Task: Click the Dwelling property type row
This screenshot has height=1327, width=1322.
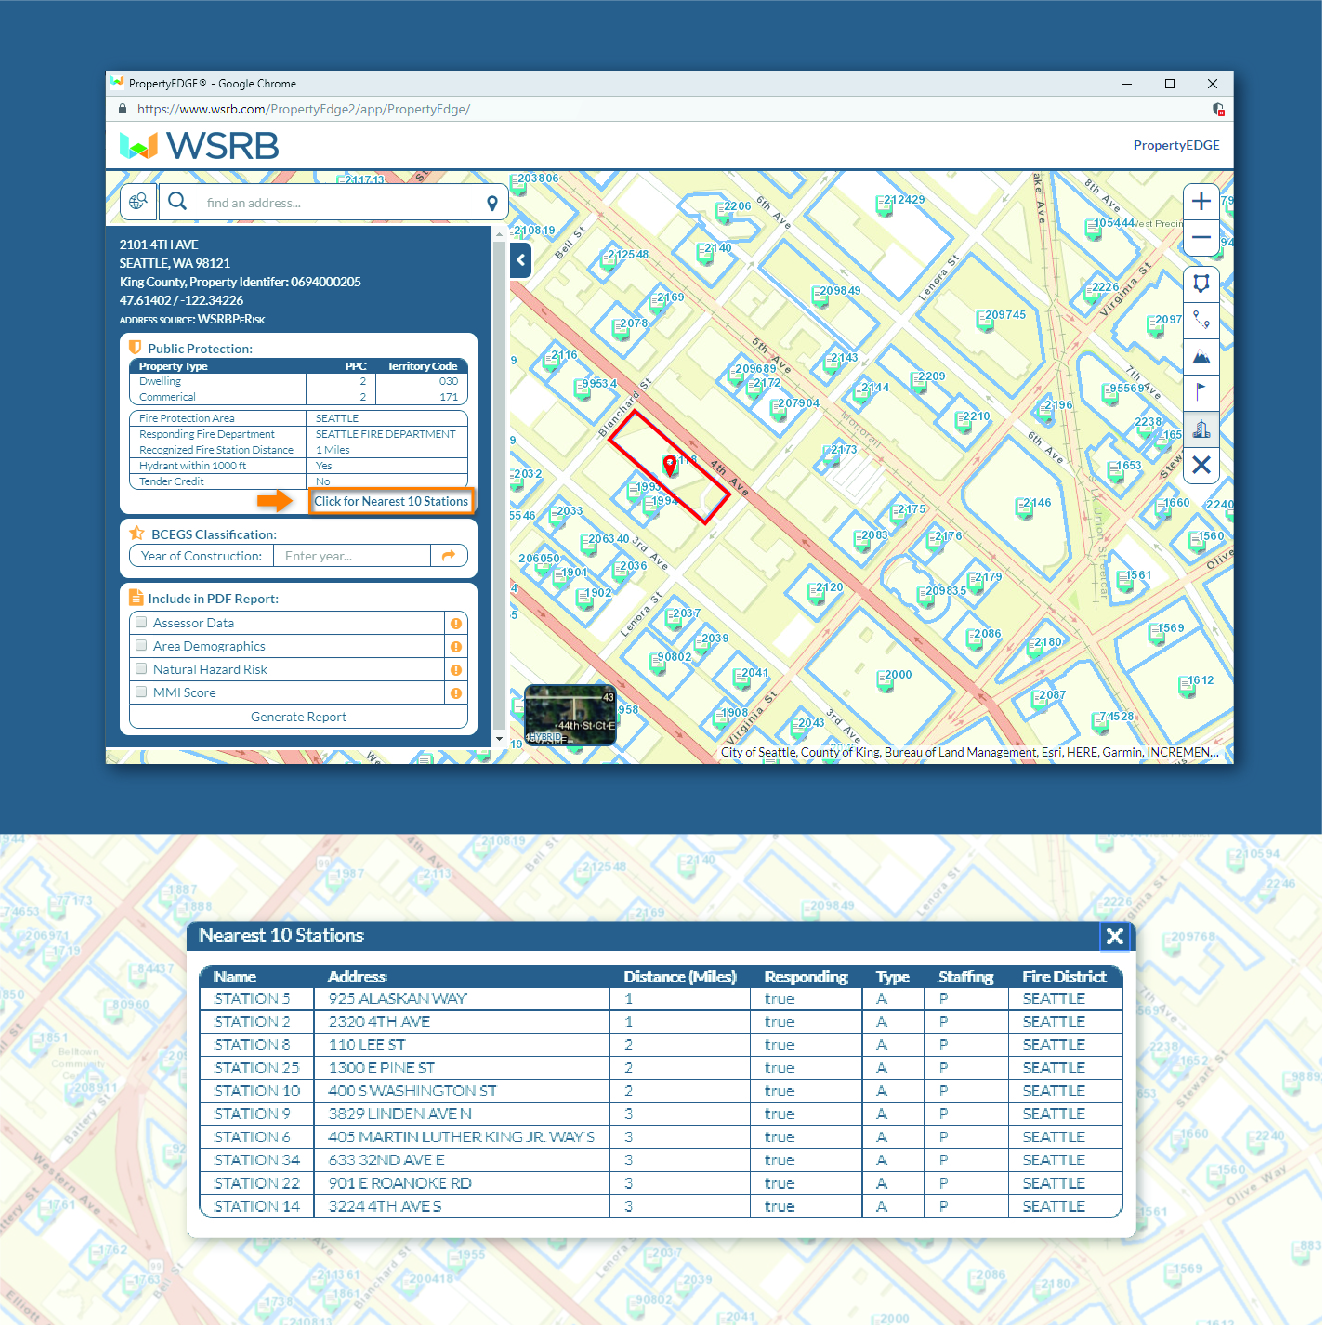Action: click(298, 382)
